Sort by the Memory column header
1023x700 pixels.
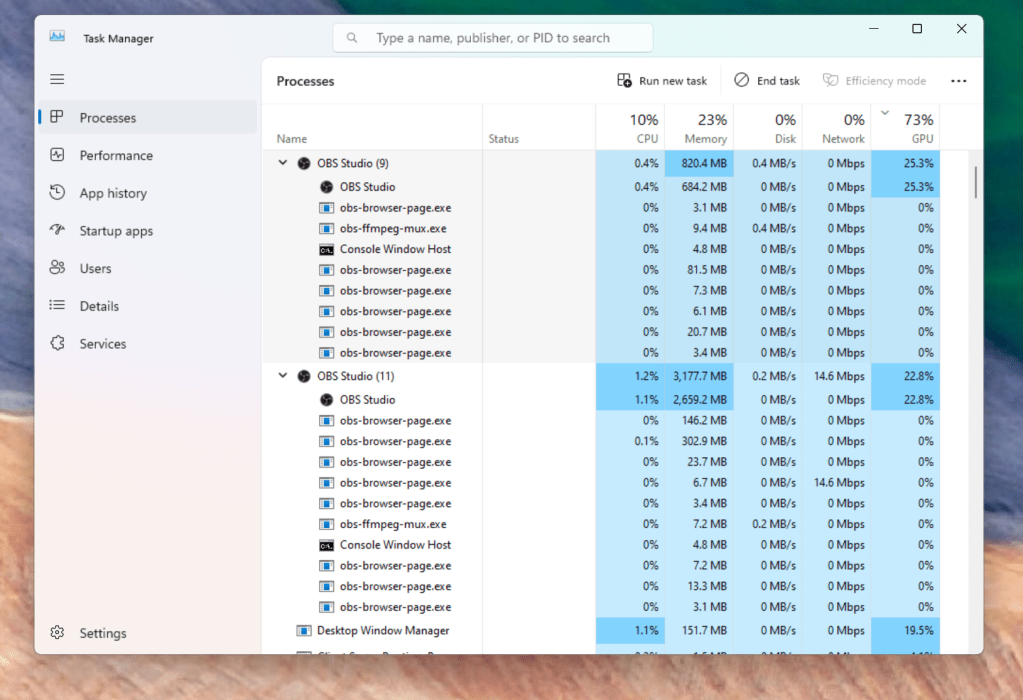(x=699, y=127)
